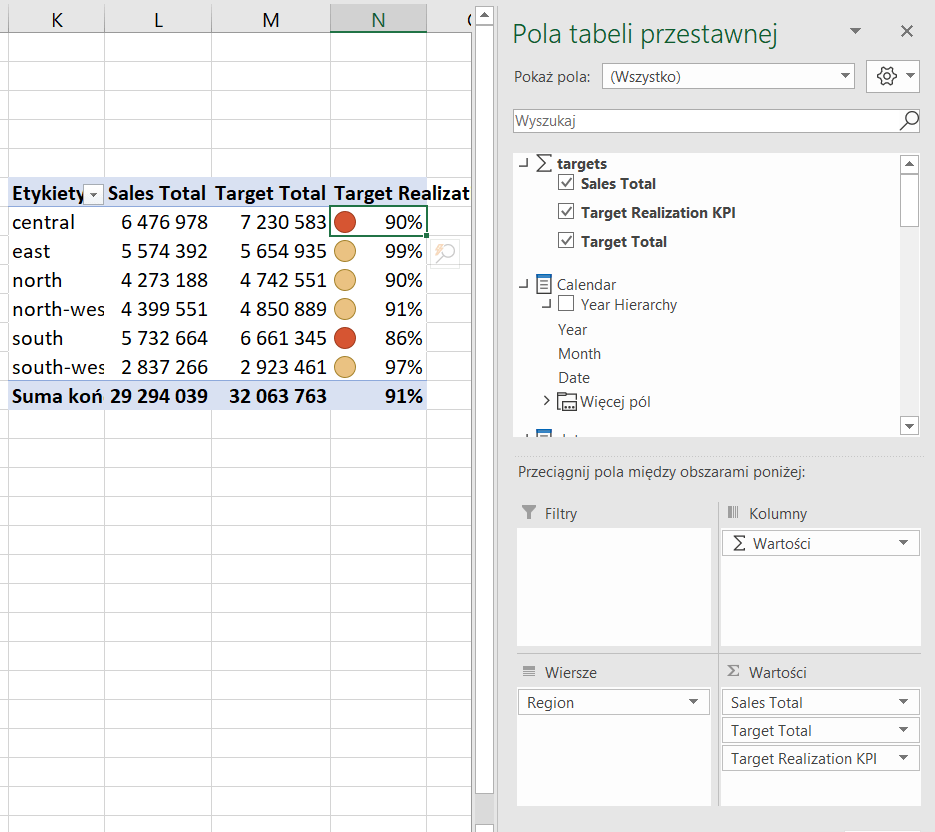
Task: Toggle the Target Total field checkbox
Action: (x=567, y=241)
